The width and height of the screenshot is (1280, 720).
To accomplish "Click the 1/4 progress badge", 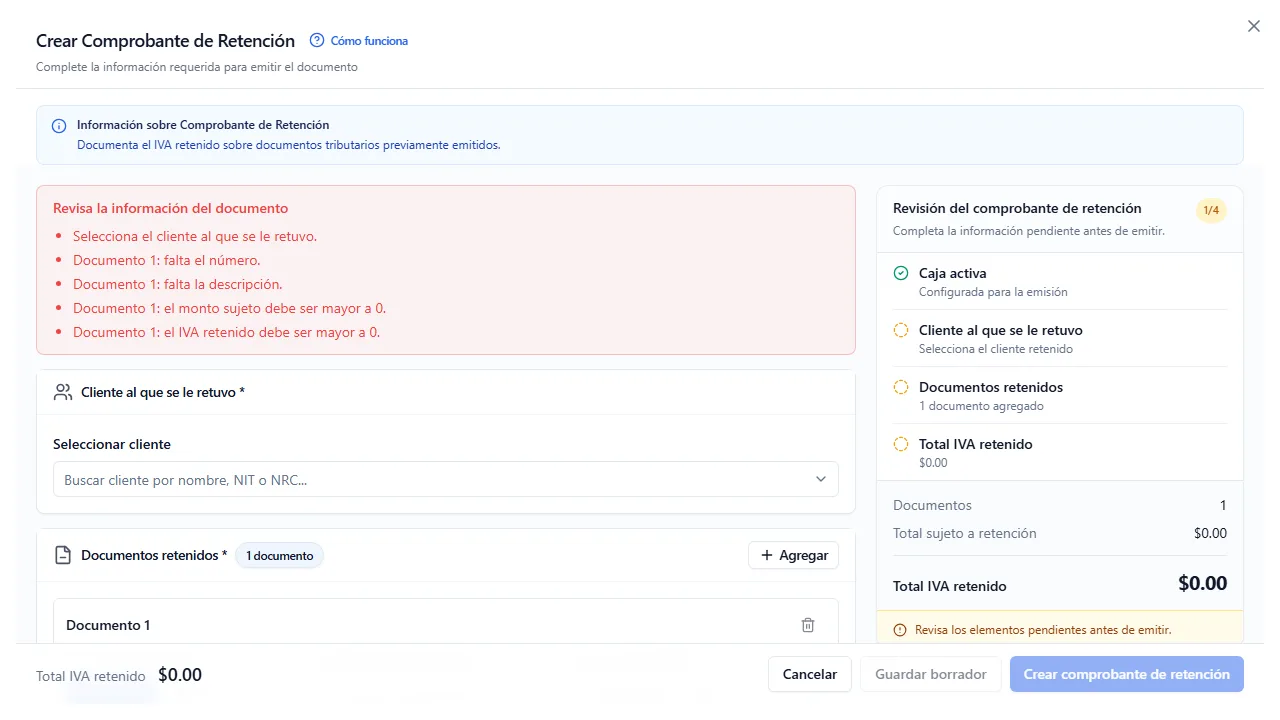I will tap(1211, 210).
